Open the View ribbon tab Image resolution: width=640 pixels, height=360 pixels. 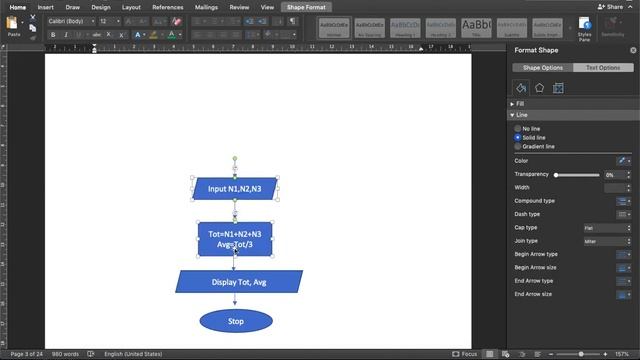[x=267, y=7]
